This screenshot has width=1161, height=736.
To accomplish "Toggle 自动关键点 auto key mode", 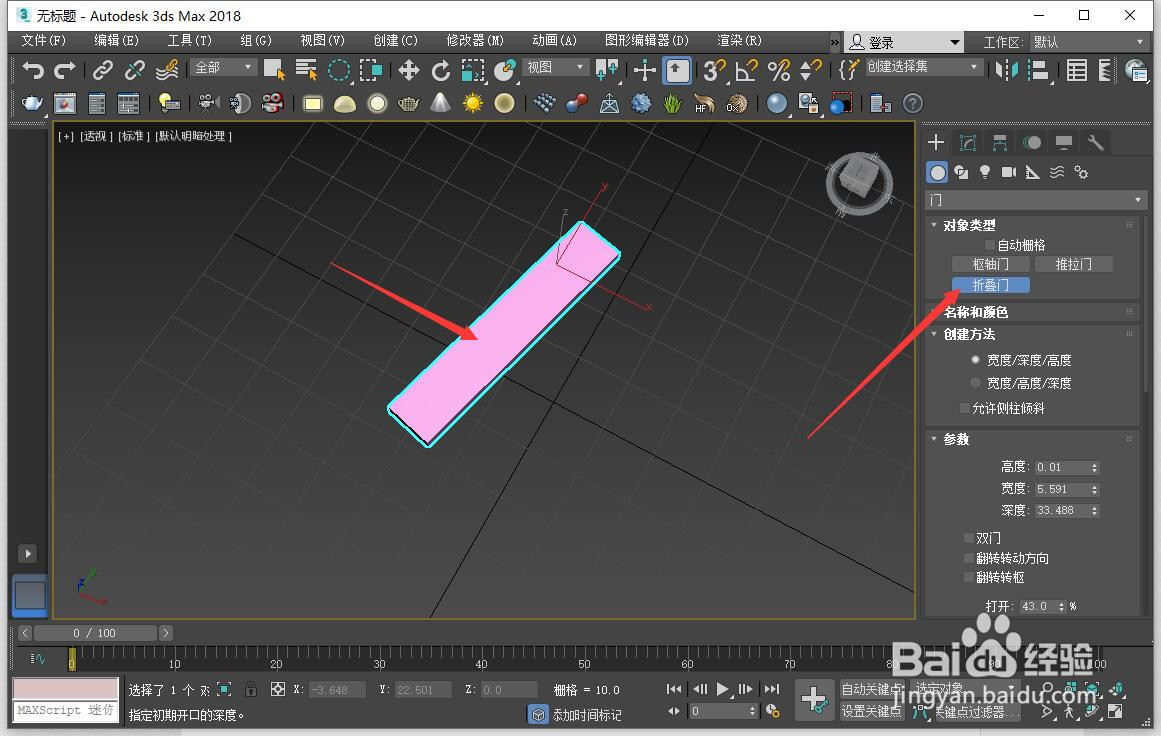I will point(871,689).
